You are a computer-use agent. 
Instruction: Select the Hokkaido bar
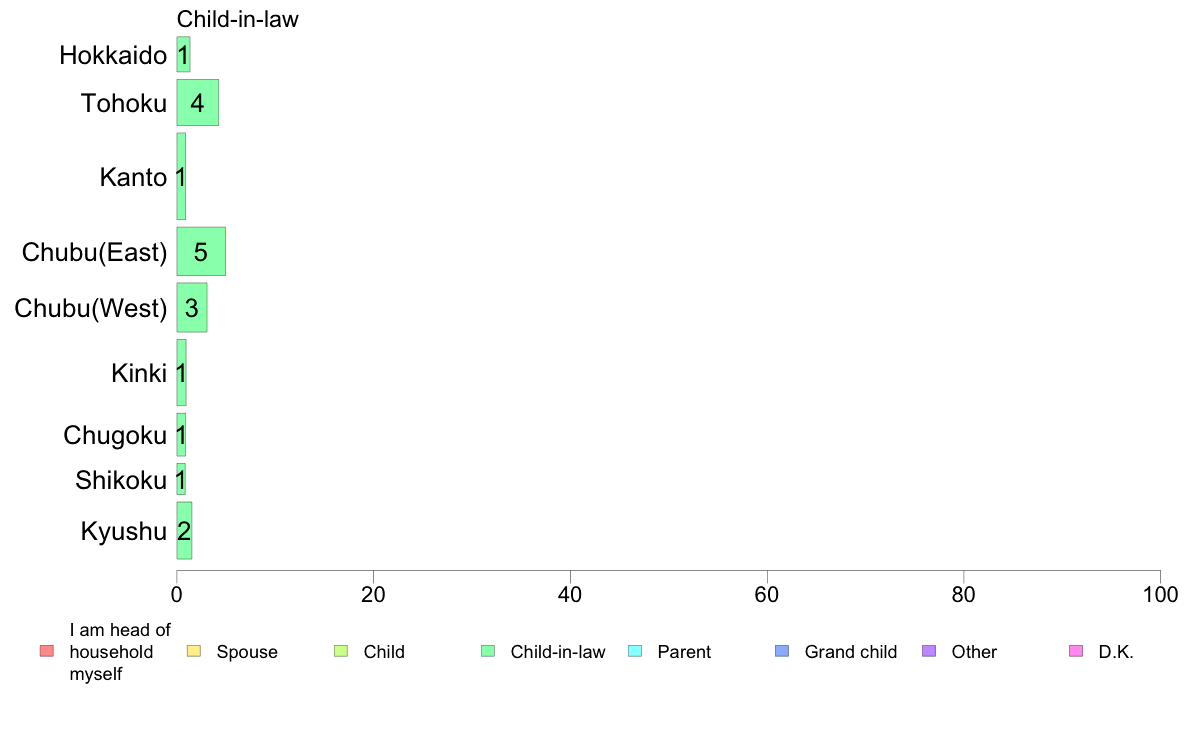point(183,55)
